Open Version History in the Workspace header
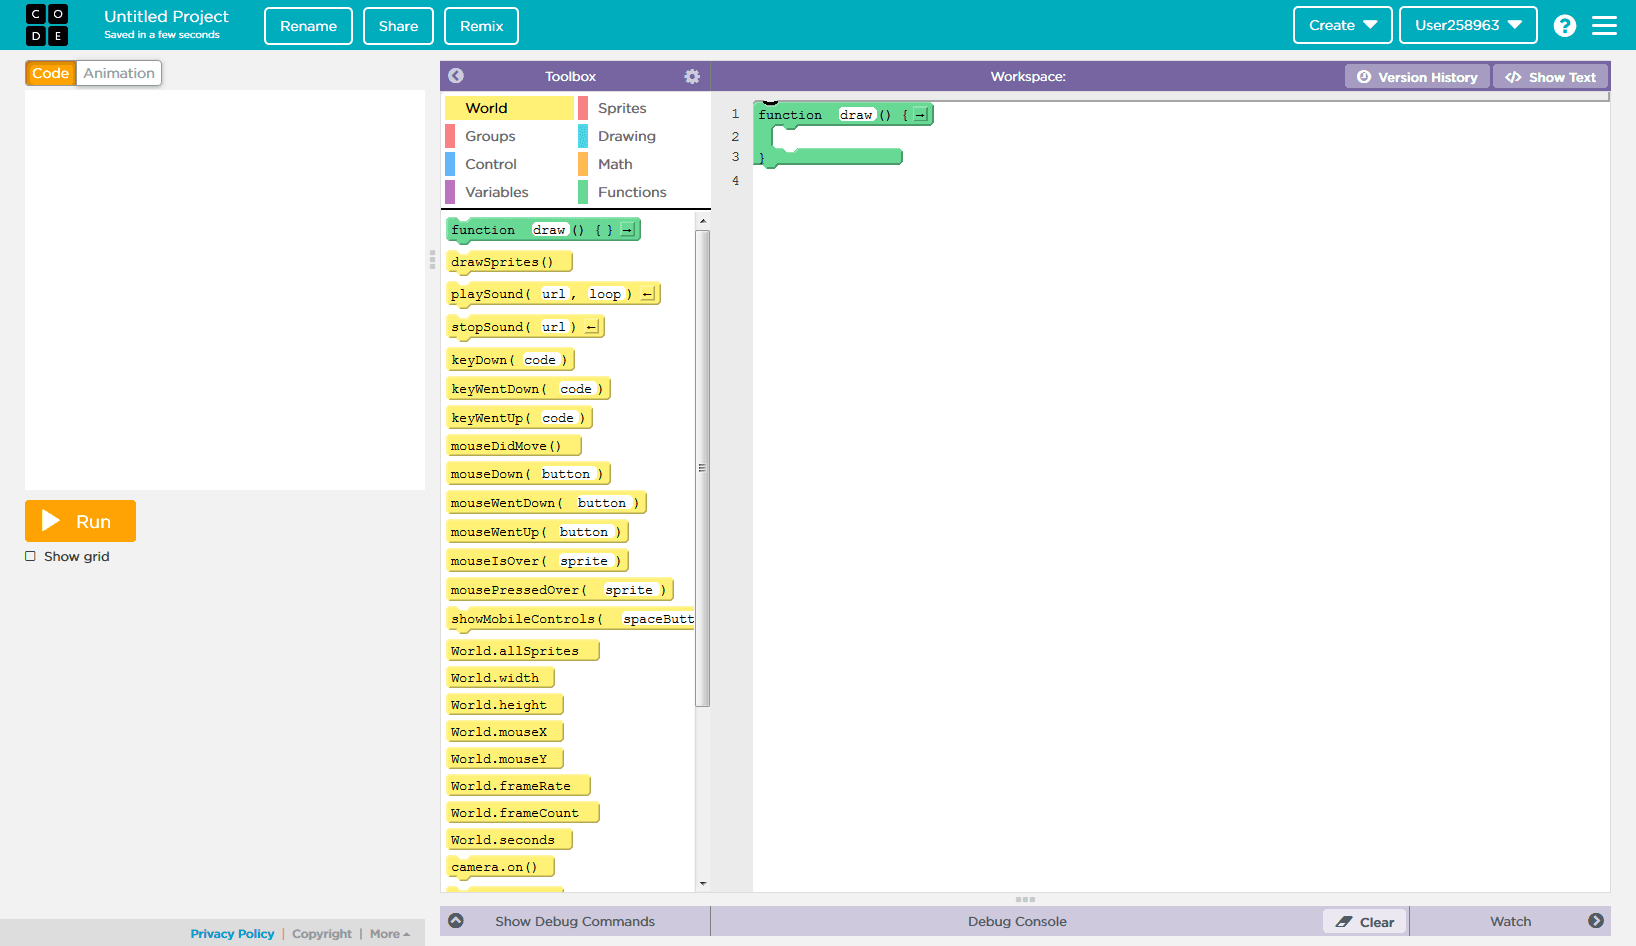This screenshot has width=1636, height=946. pos(1416,76)
